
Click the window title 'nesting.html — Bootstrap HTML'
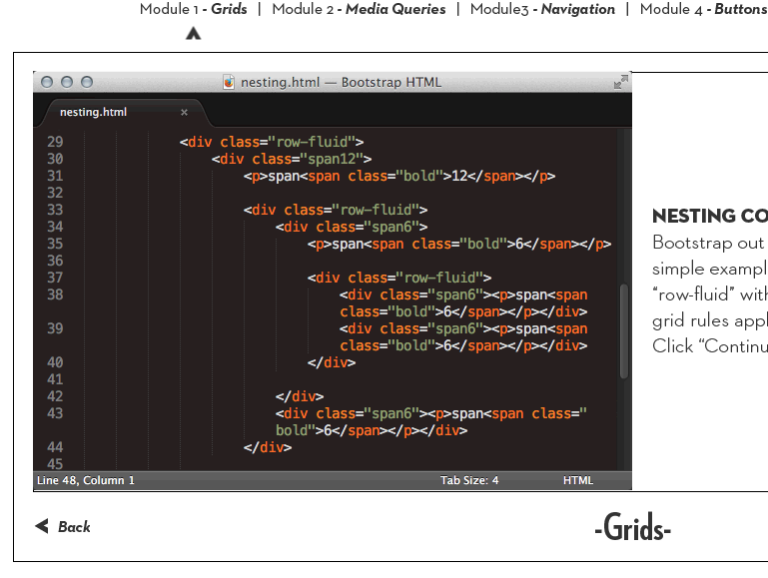341,82
